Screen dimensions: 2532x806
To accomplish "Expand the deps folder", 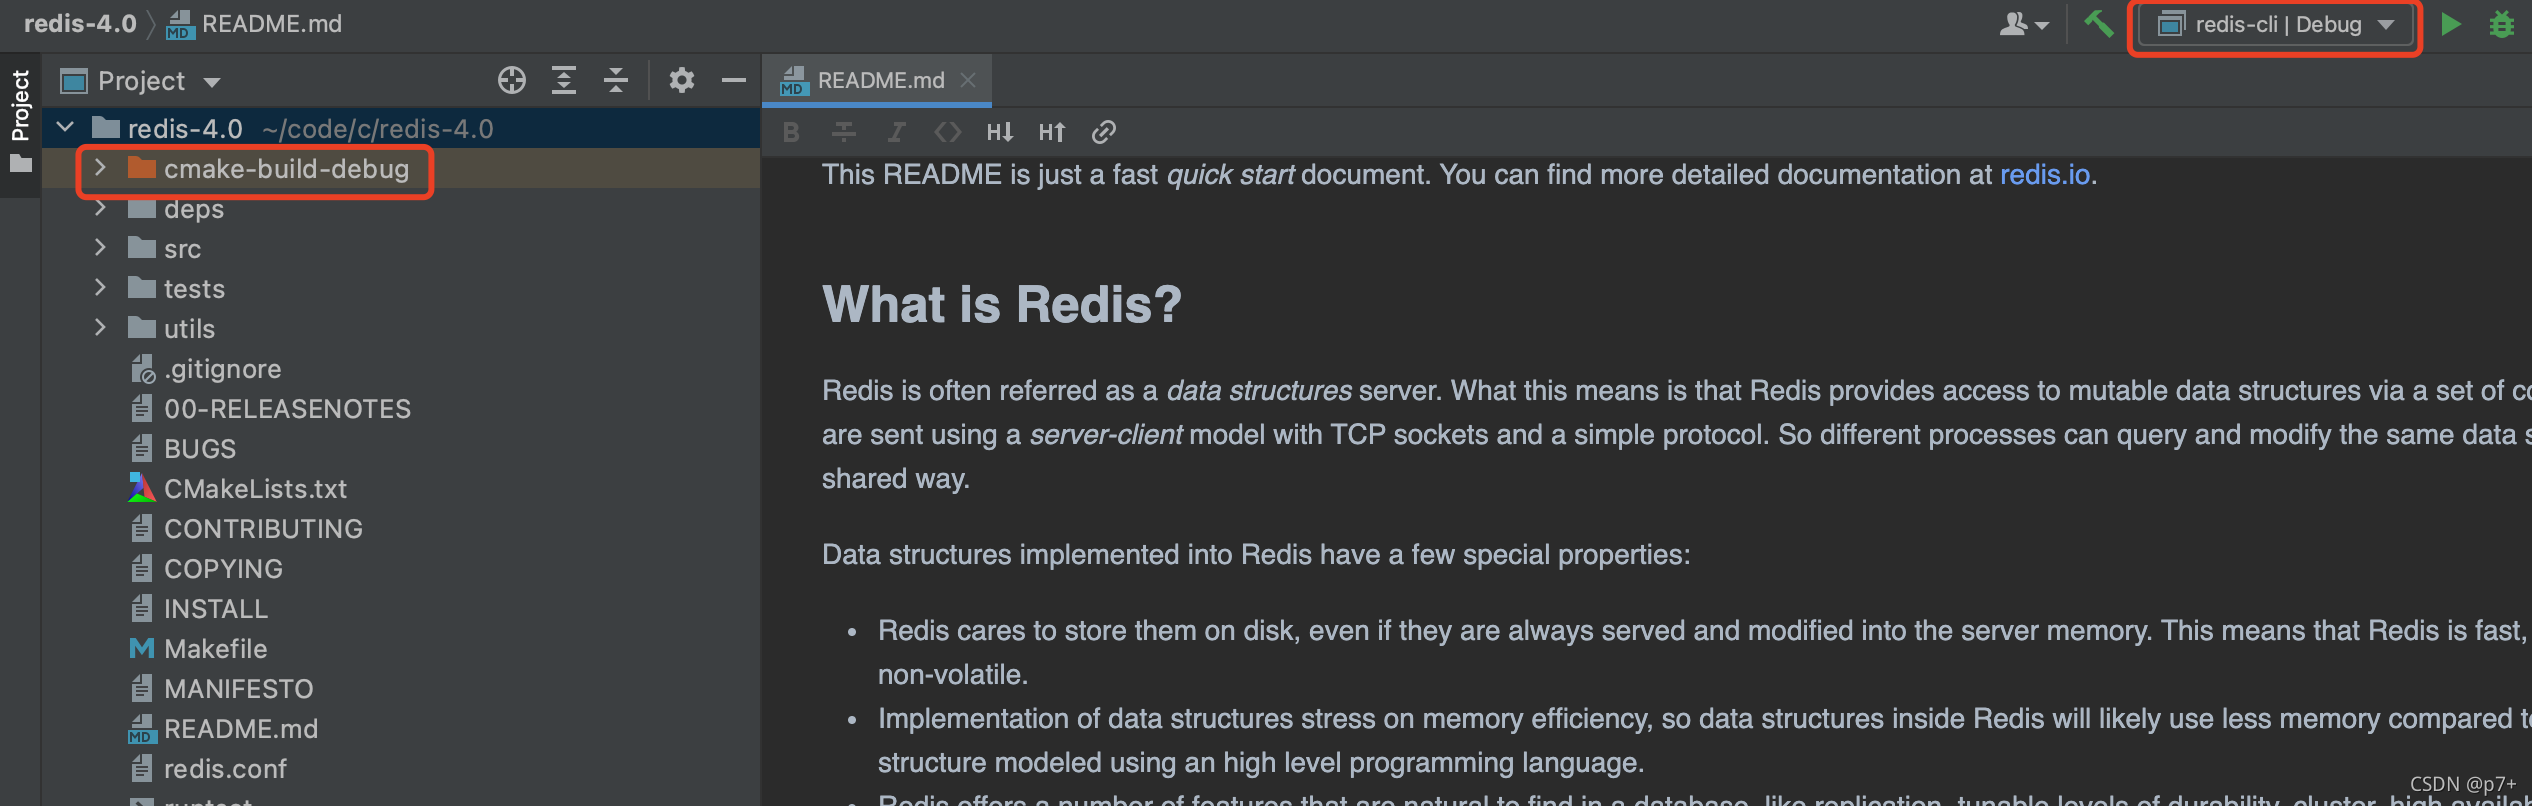I will (x=100, y=208).
